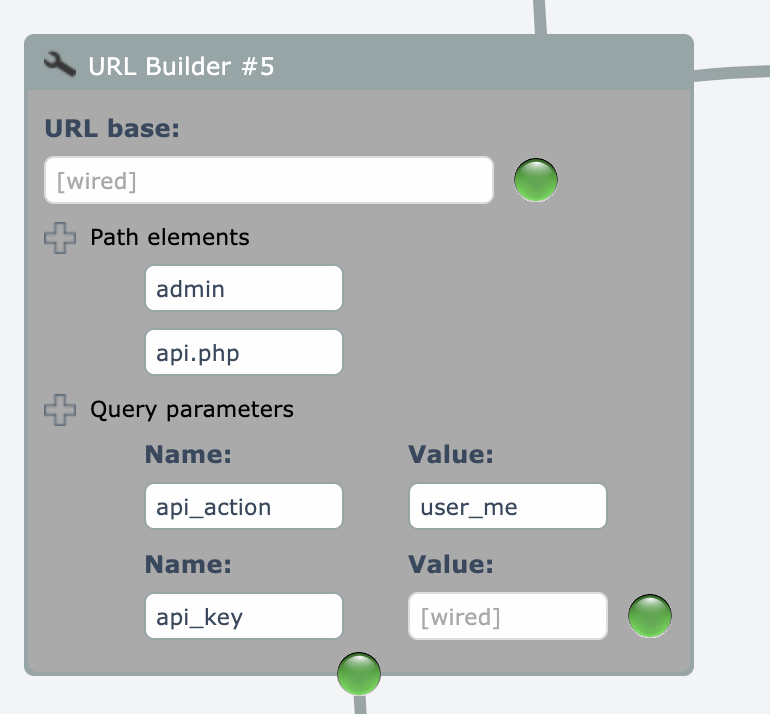Click the Value label above user_me
770x714 pixels.
[x=451, y=455]
